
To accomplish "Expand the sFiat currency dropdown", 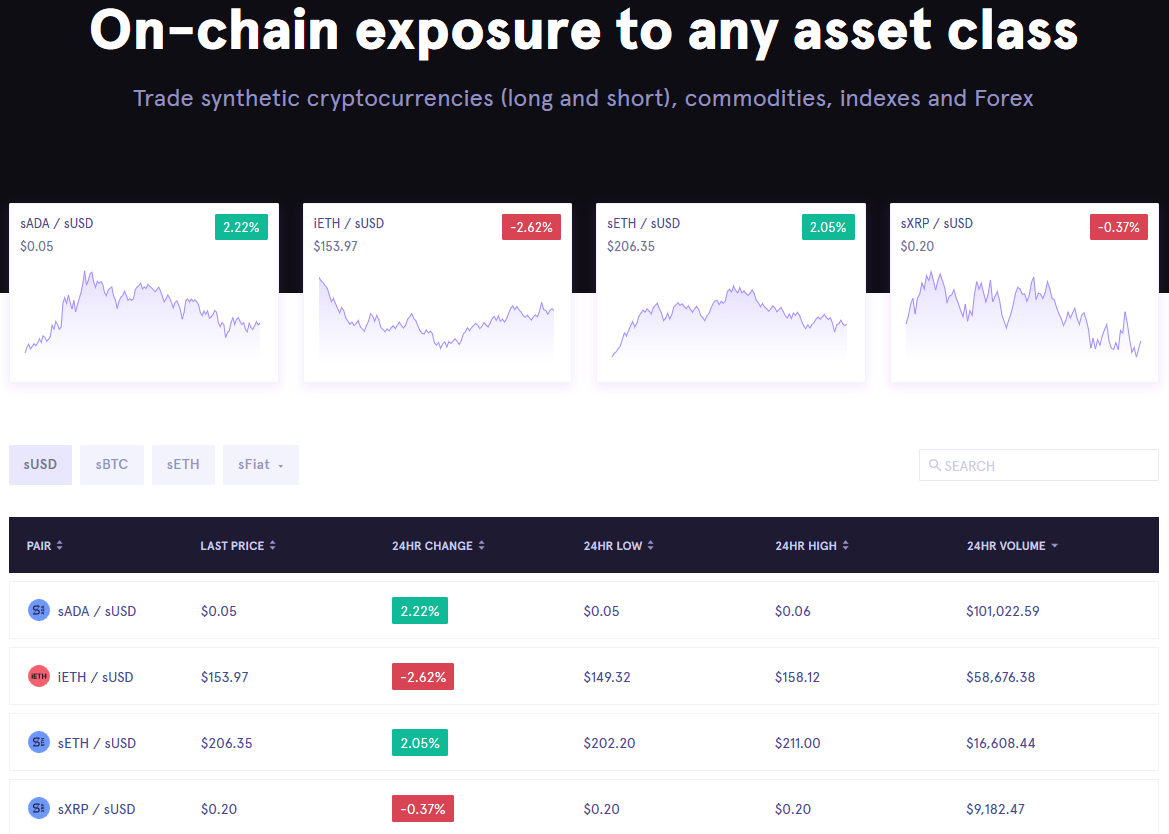I will tap(261, 465).
